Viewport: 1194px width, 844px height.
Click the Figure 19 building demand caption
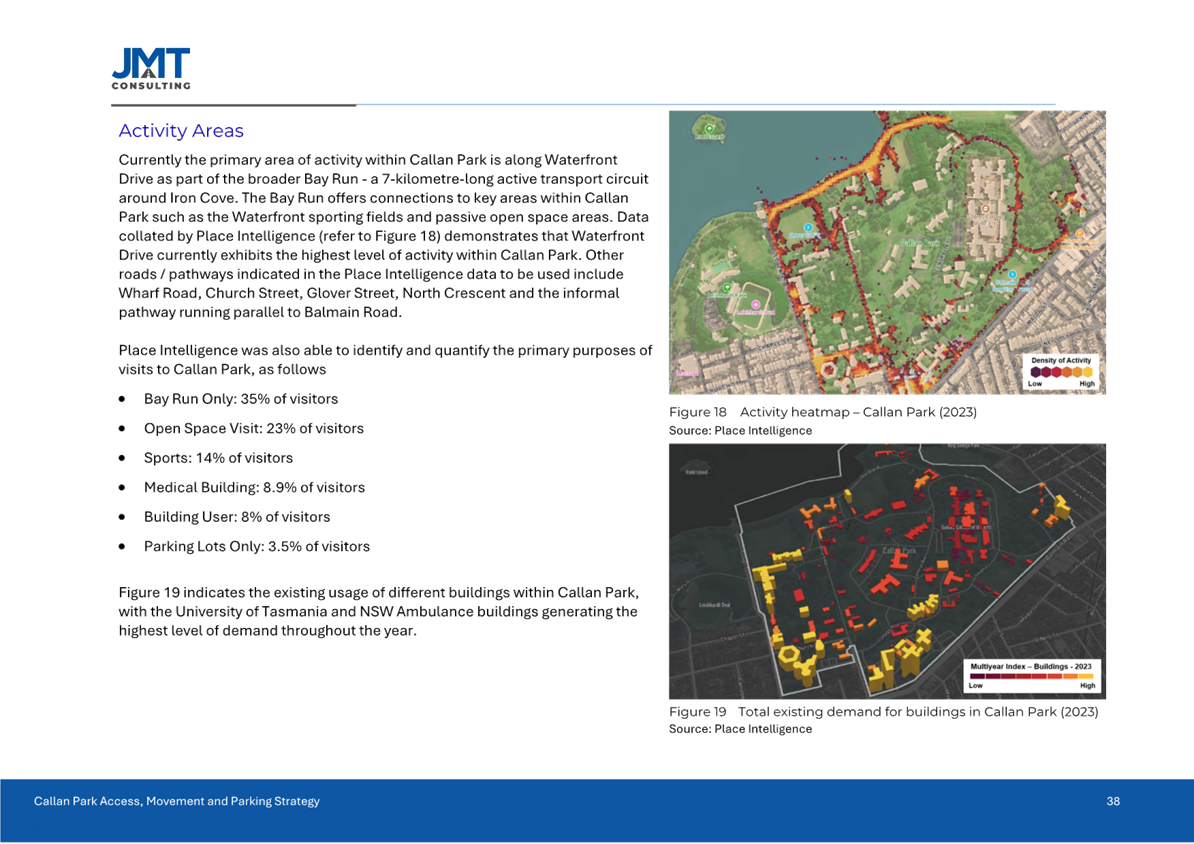(884, 711)
